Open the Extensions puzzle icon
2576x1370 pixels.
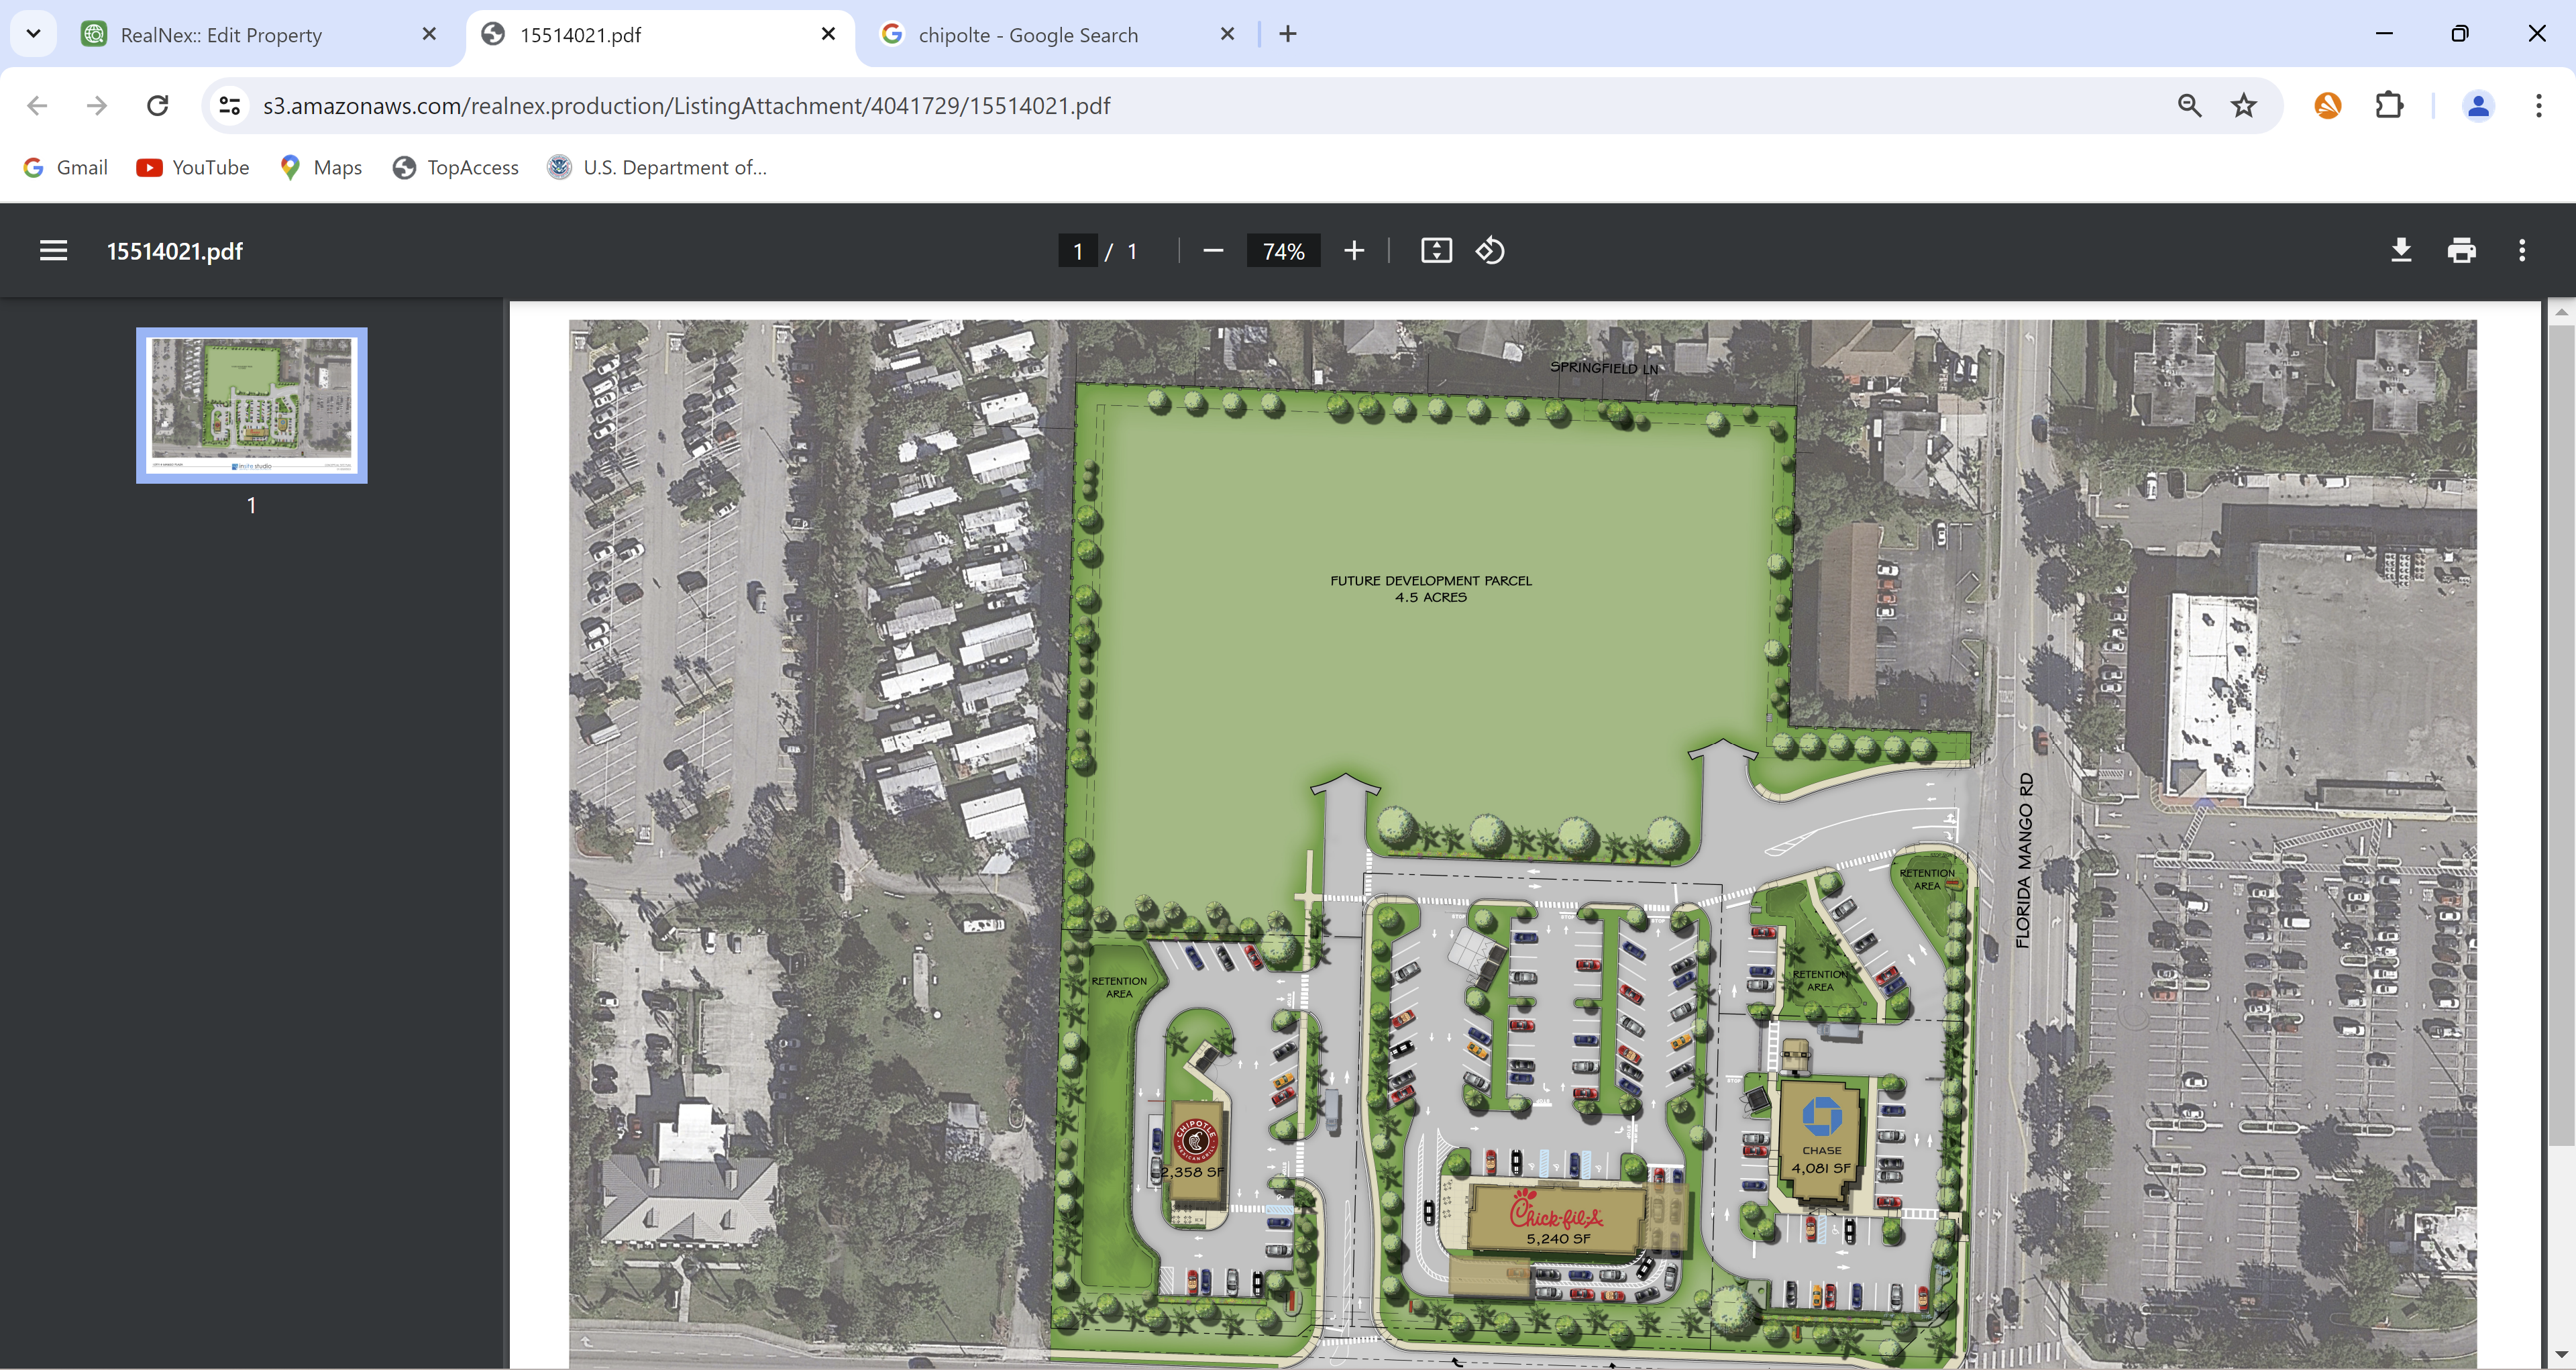(x=2389, y=106)
